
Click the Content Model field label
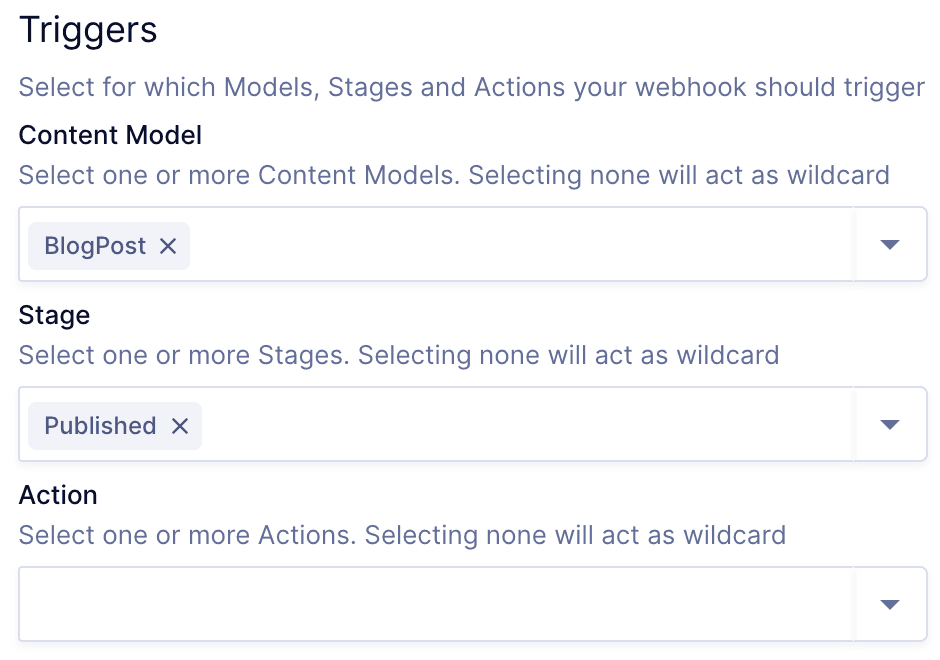click(110, 135)
